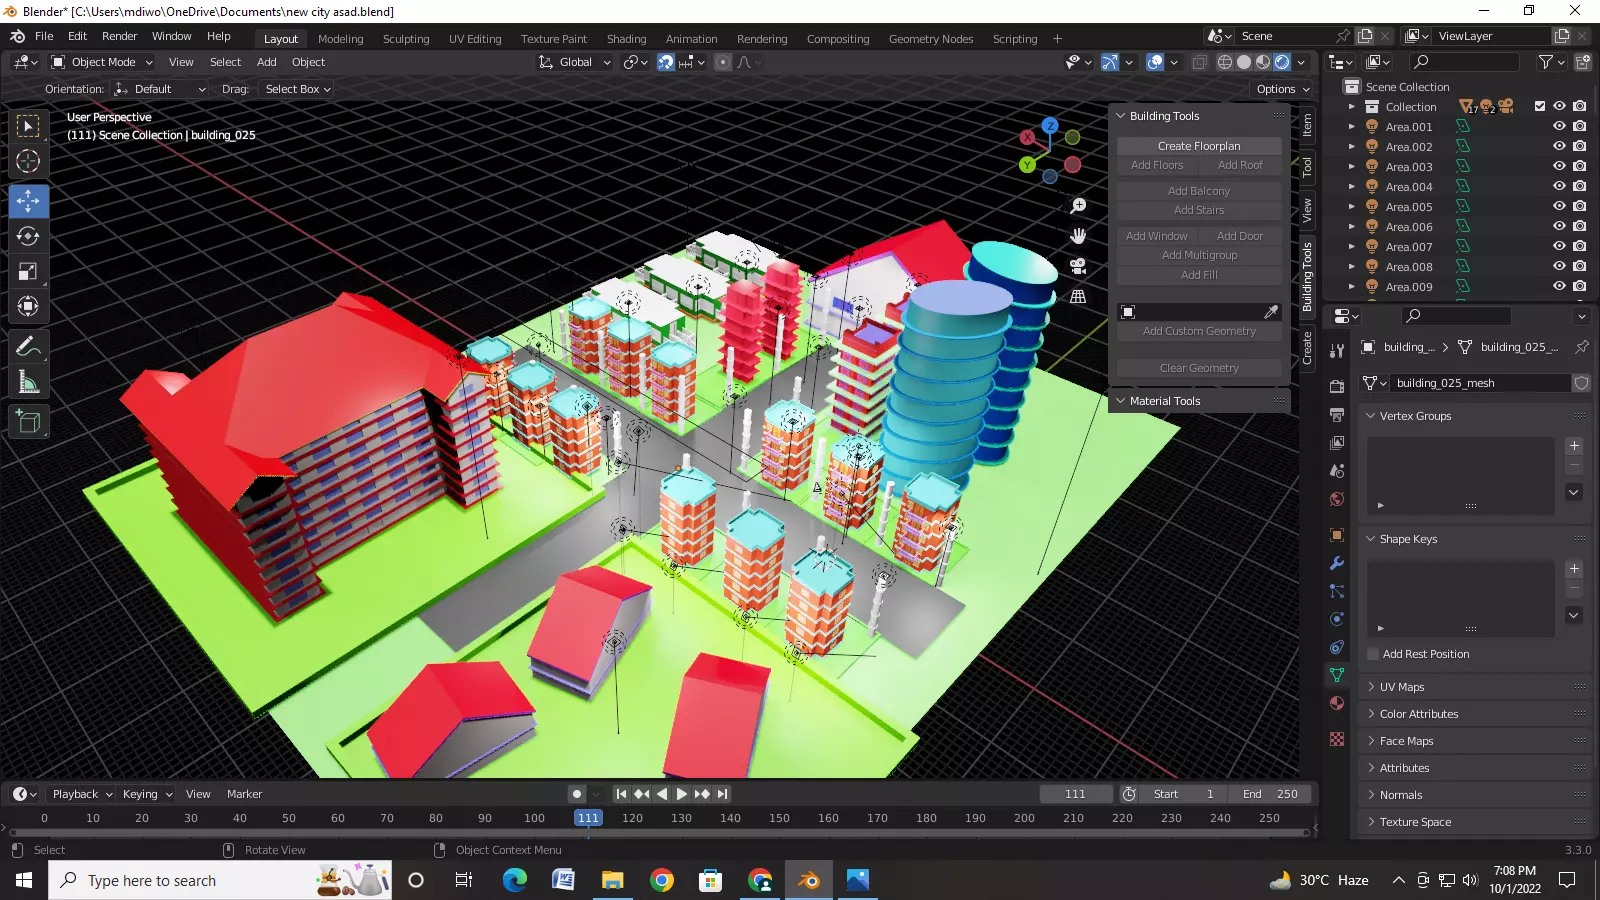The image size is (1600, 900).
Task: Play the animation forward
Action: point(682,794)
